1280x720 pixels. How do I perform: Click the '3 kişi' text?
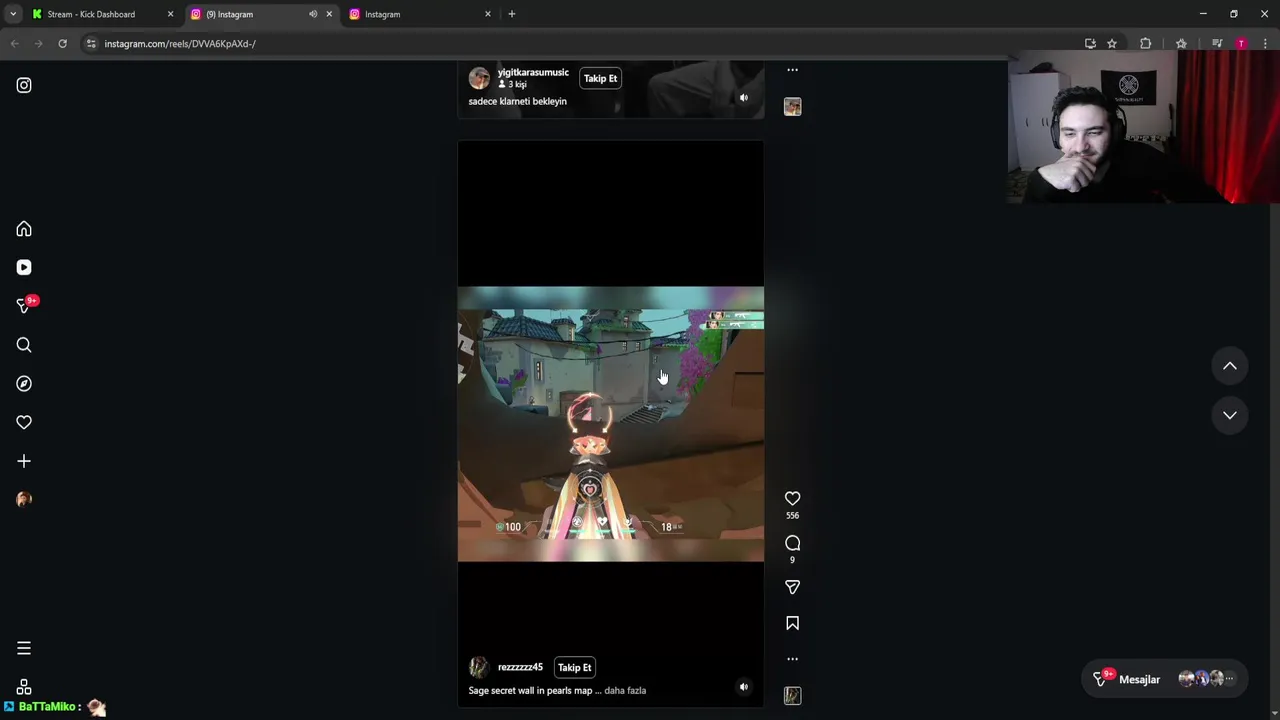[x=516, y=84]
